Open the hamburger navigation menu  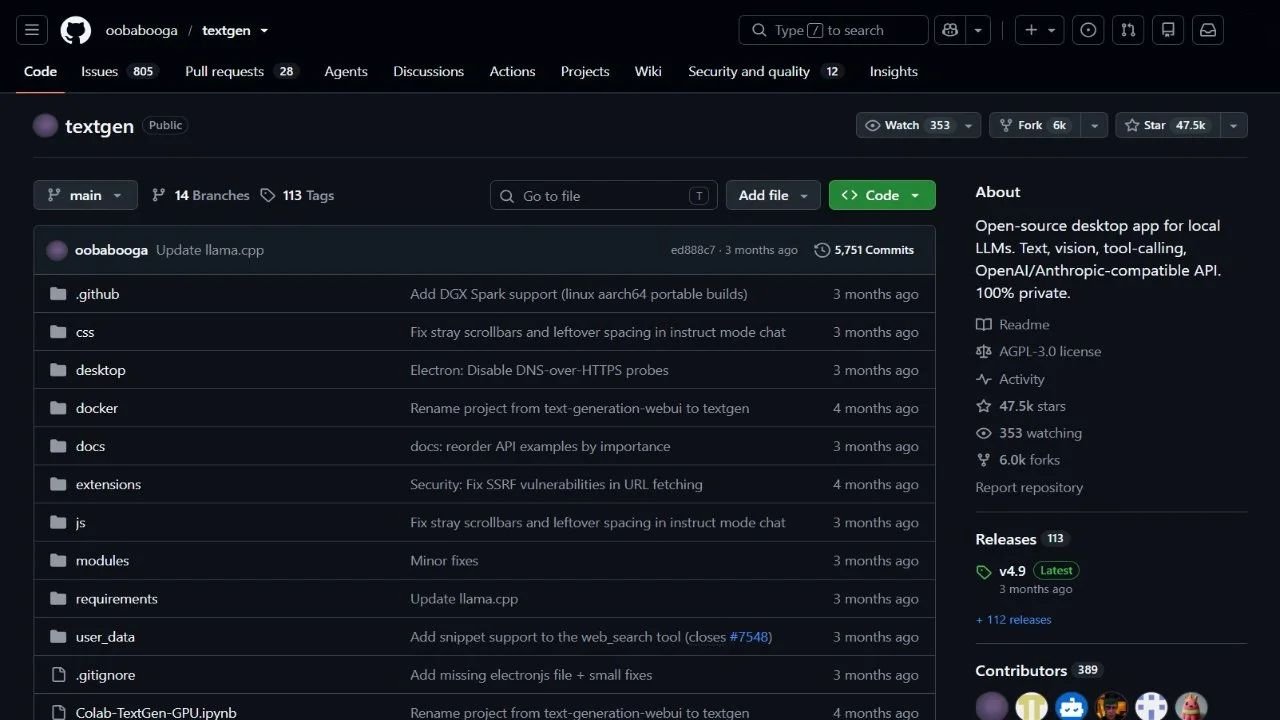click(32, 30)
